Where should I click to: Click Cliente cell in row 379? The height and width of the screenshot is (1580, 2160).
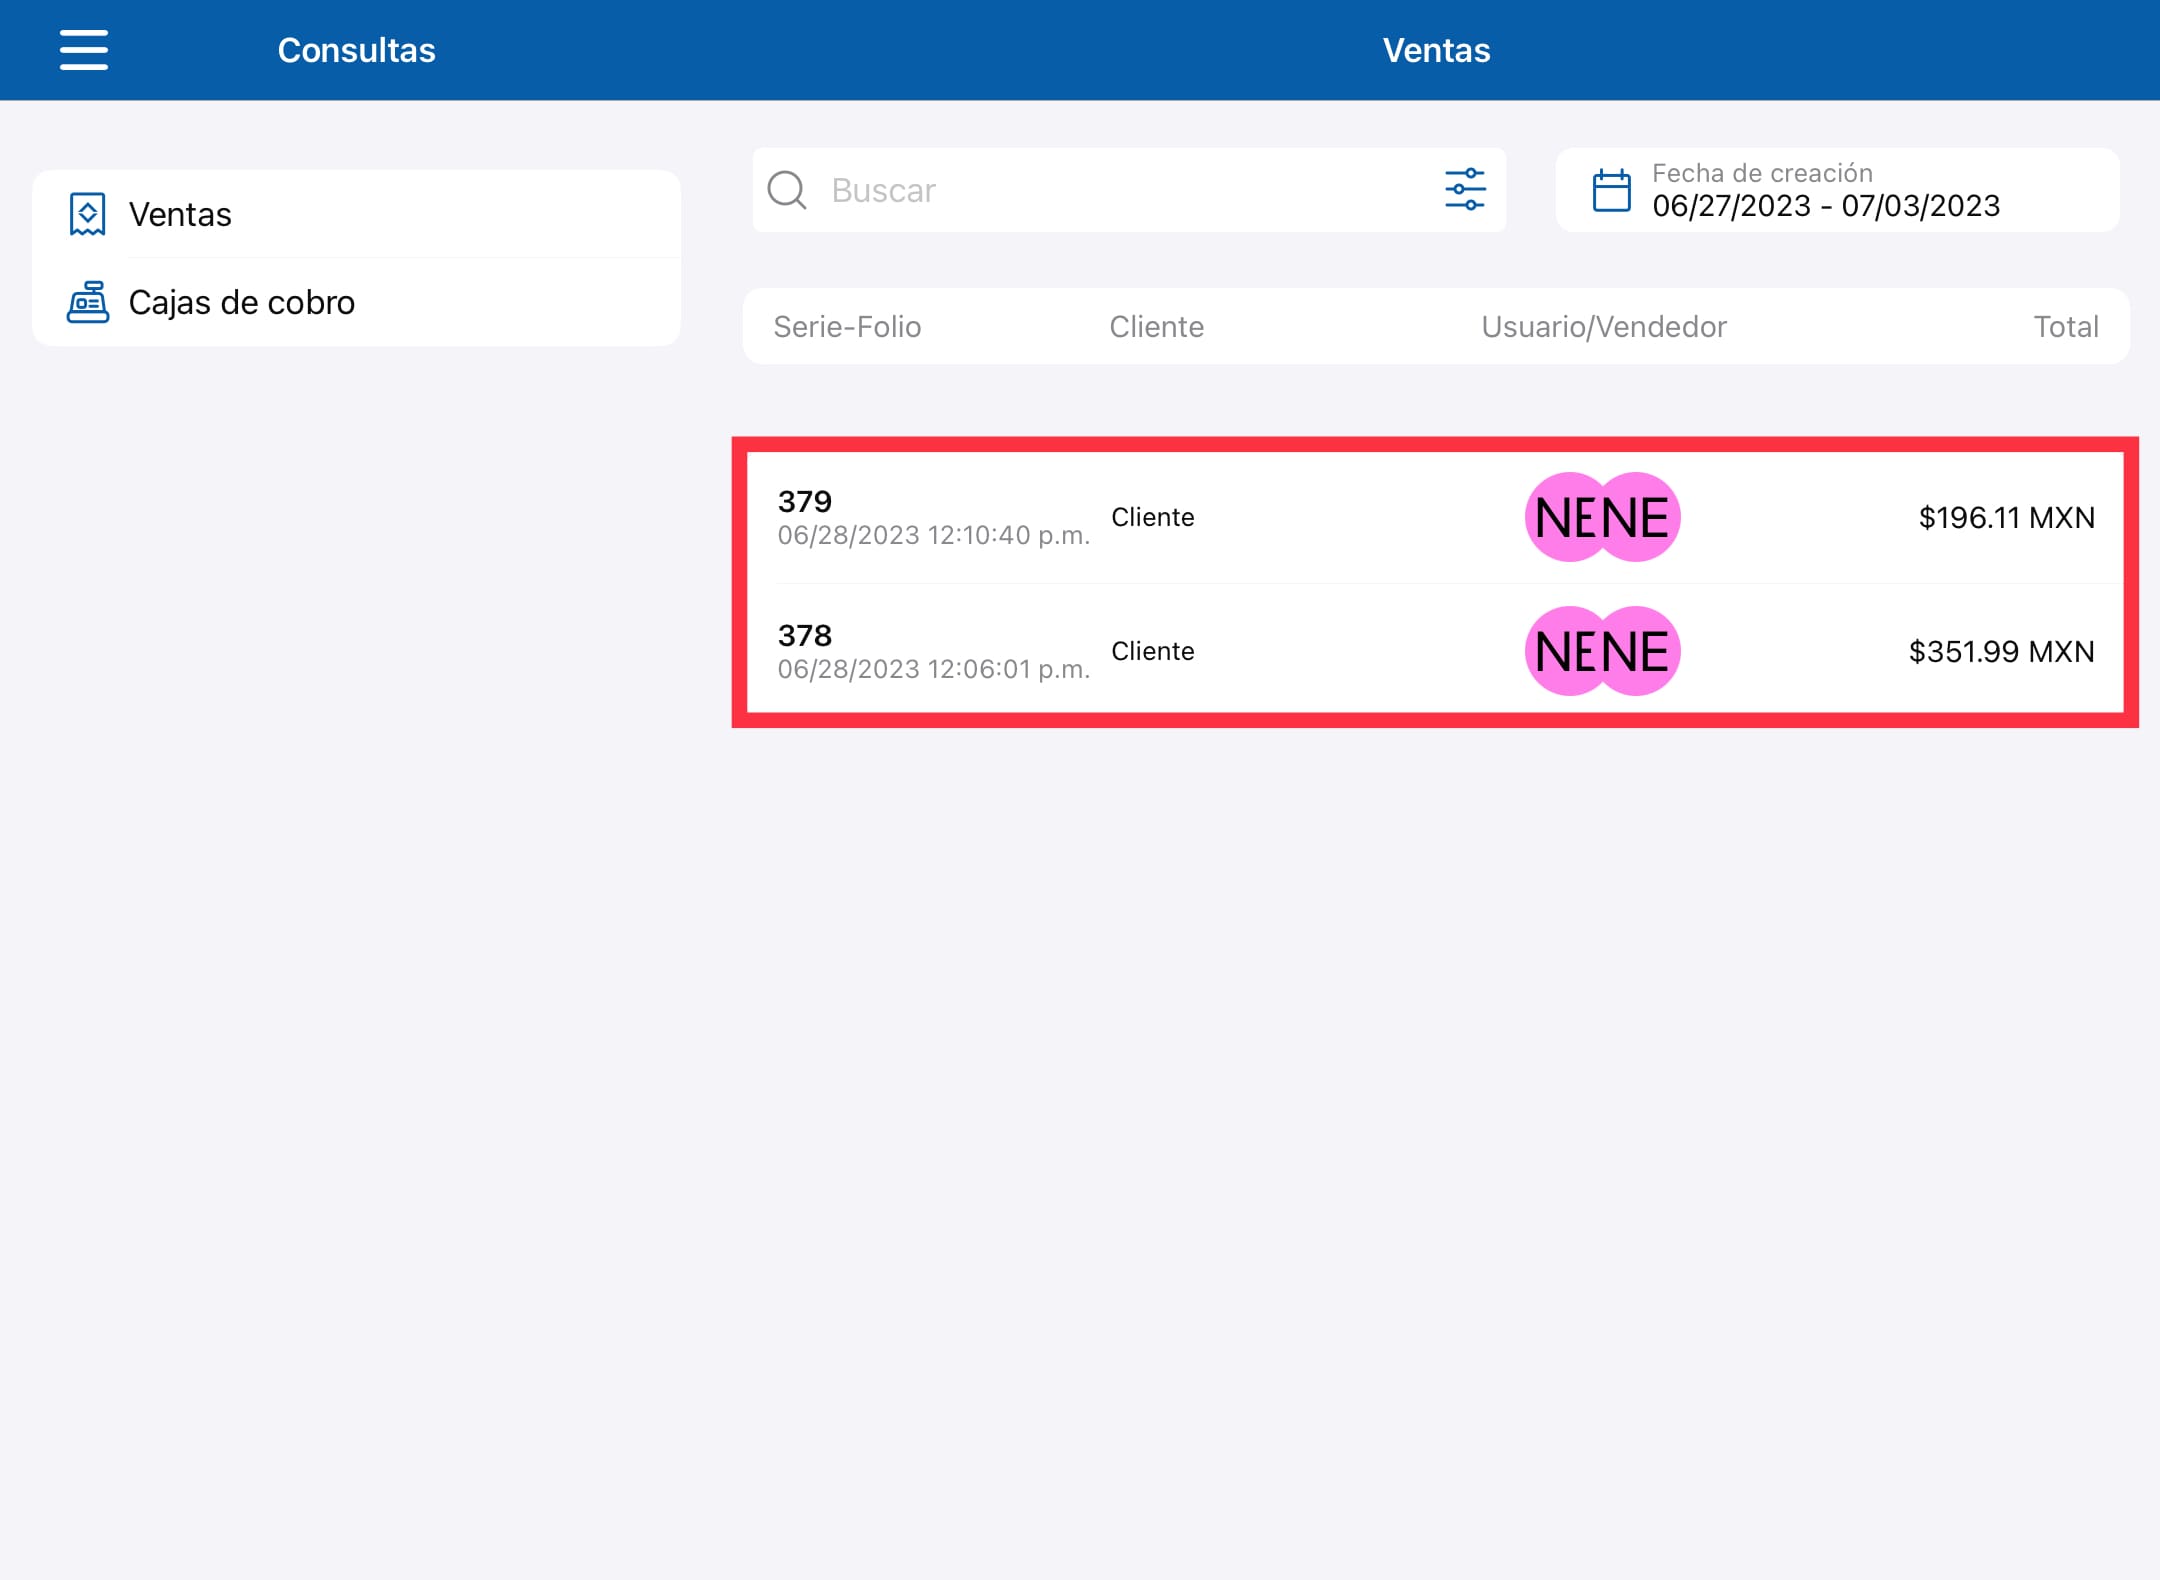[1153, 517]
